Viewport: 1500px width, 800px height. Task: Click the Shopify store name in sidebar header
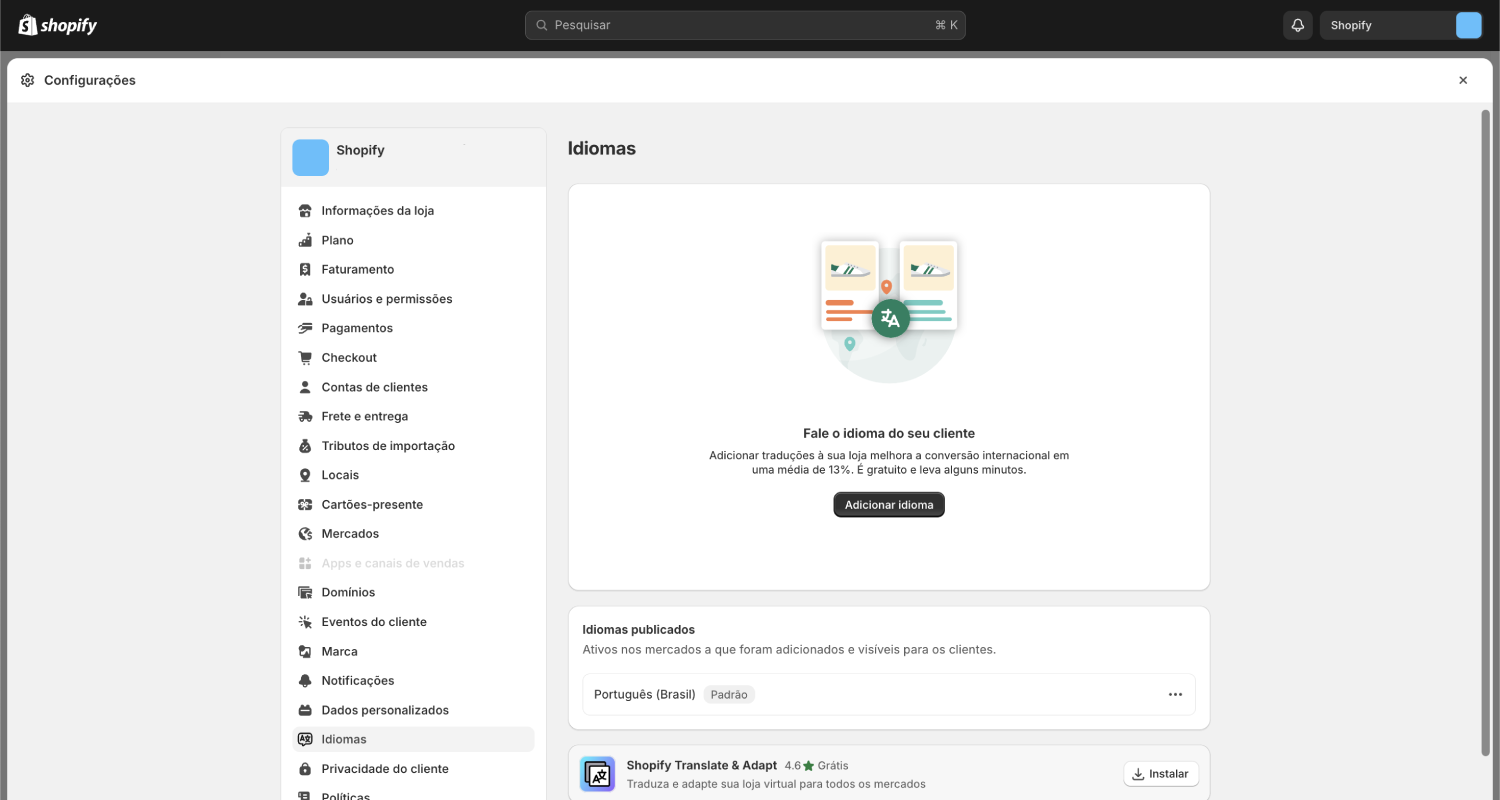click(x=360, y=150)
